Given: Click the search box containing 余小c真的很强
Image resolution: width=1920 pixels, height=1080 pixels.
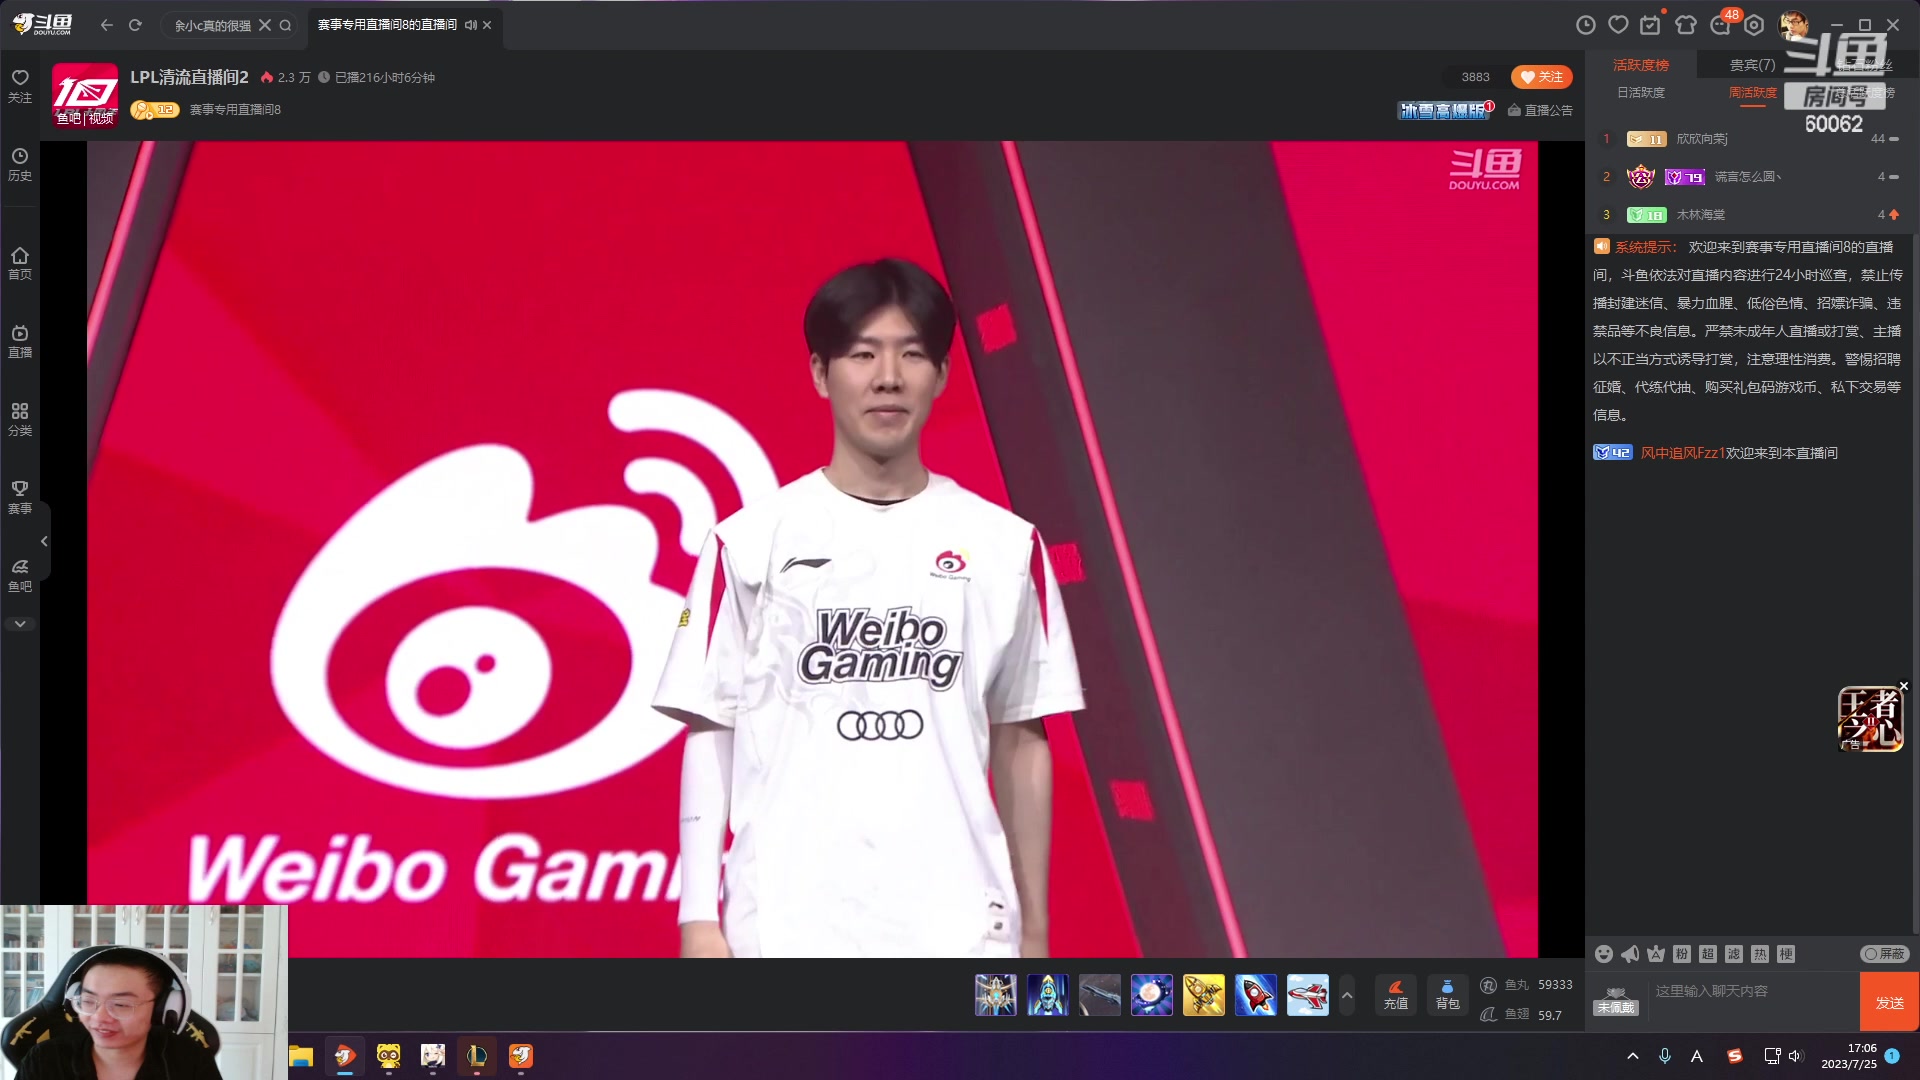Looking at the screenshot, I should 212,25.
